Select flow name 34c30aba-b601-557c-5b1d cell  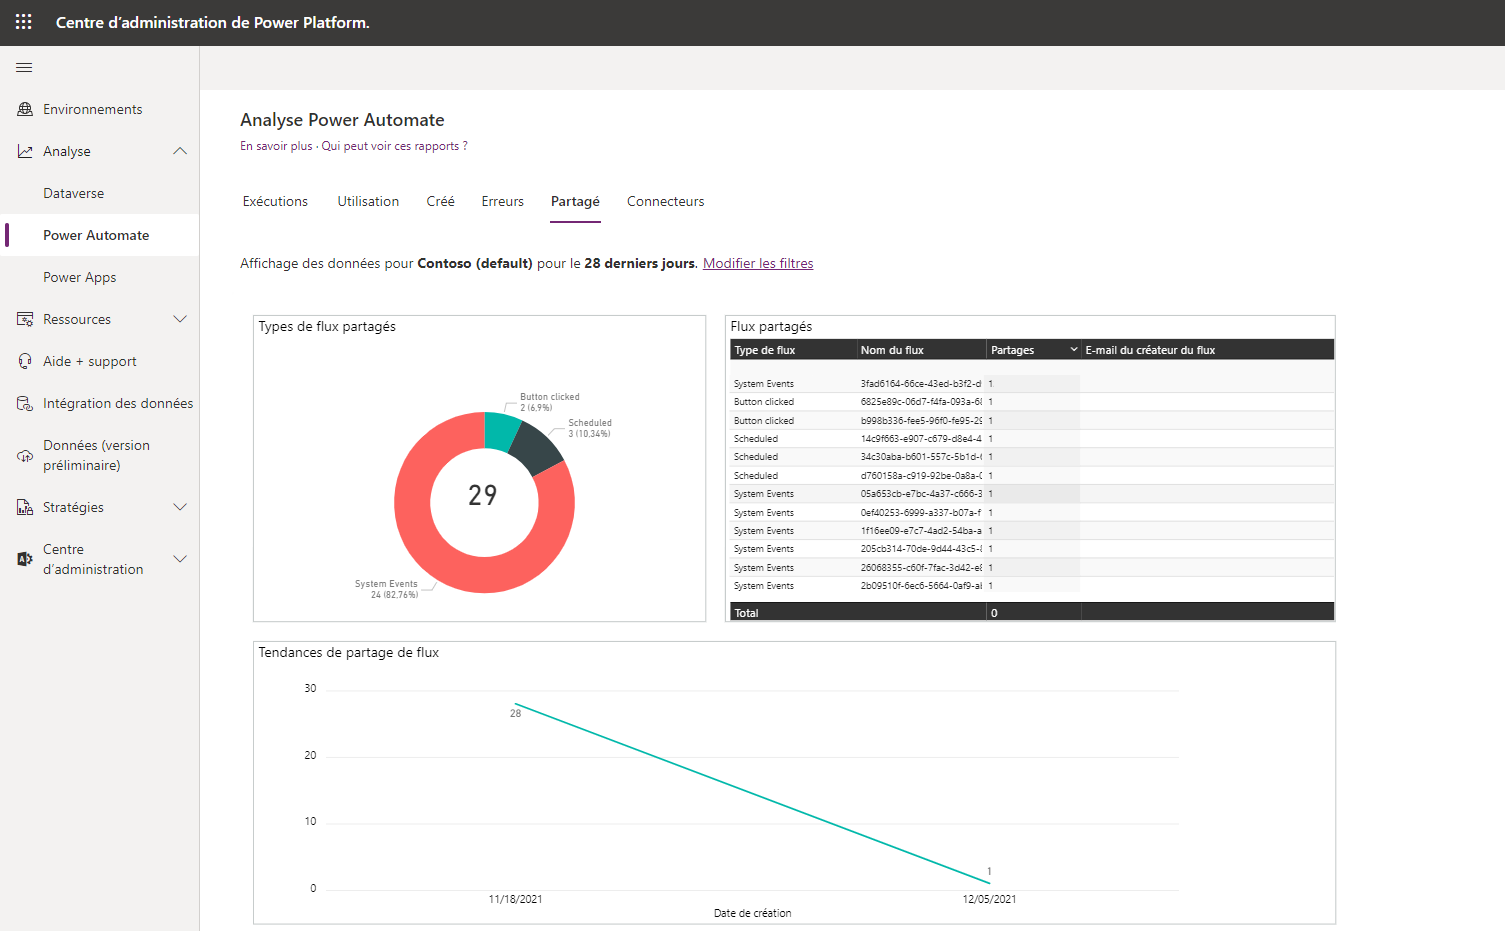click(921, 457)
